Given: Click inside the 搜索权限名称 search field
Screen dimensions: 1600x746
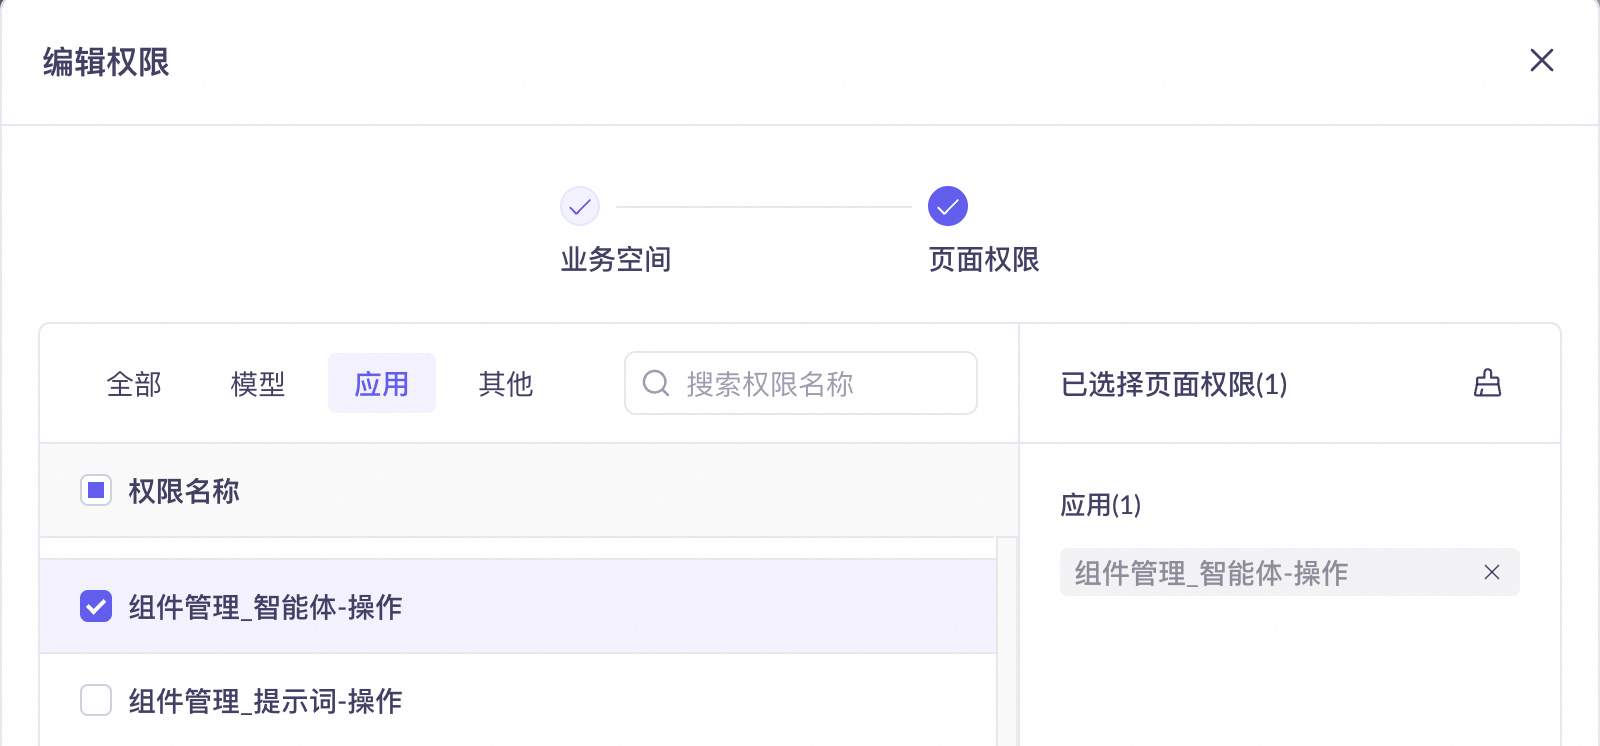Looking at the screenshot, I should [800, 383].
